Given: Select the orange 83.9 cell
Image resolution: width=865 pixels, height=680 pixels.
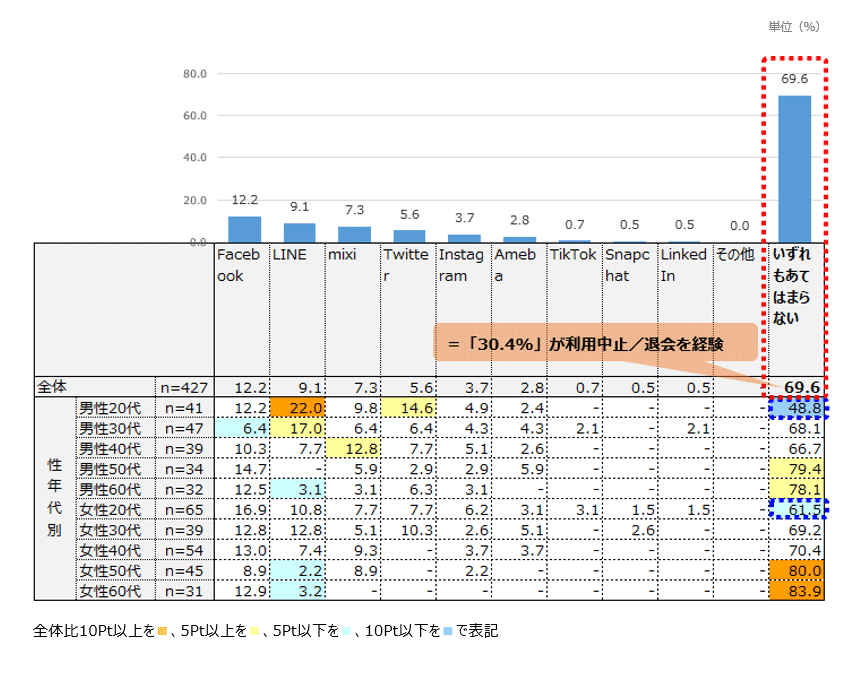Looking at the screenshot, I should click(797, 591).
